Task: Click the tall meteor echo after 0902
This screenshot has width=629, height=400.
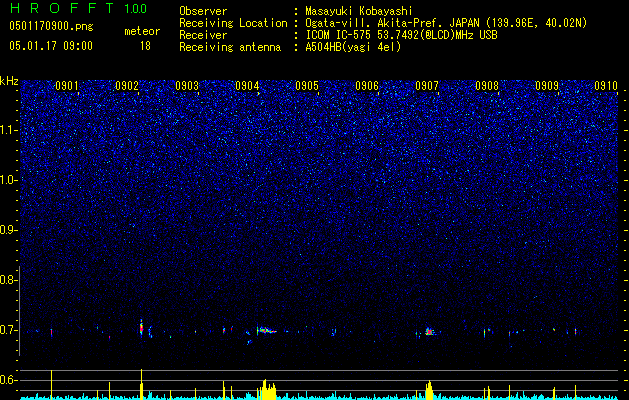Action: 141,328
